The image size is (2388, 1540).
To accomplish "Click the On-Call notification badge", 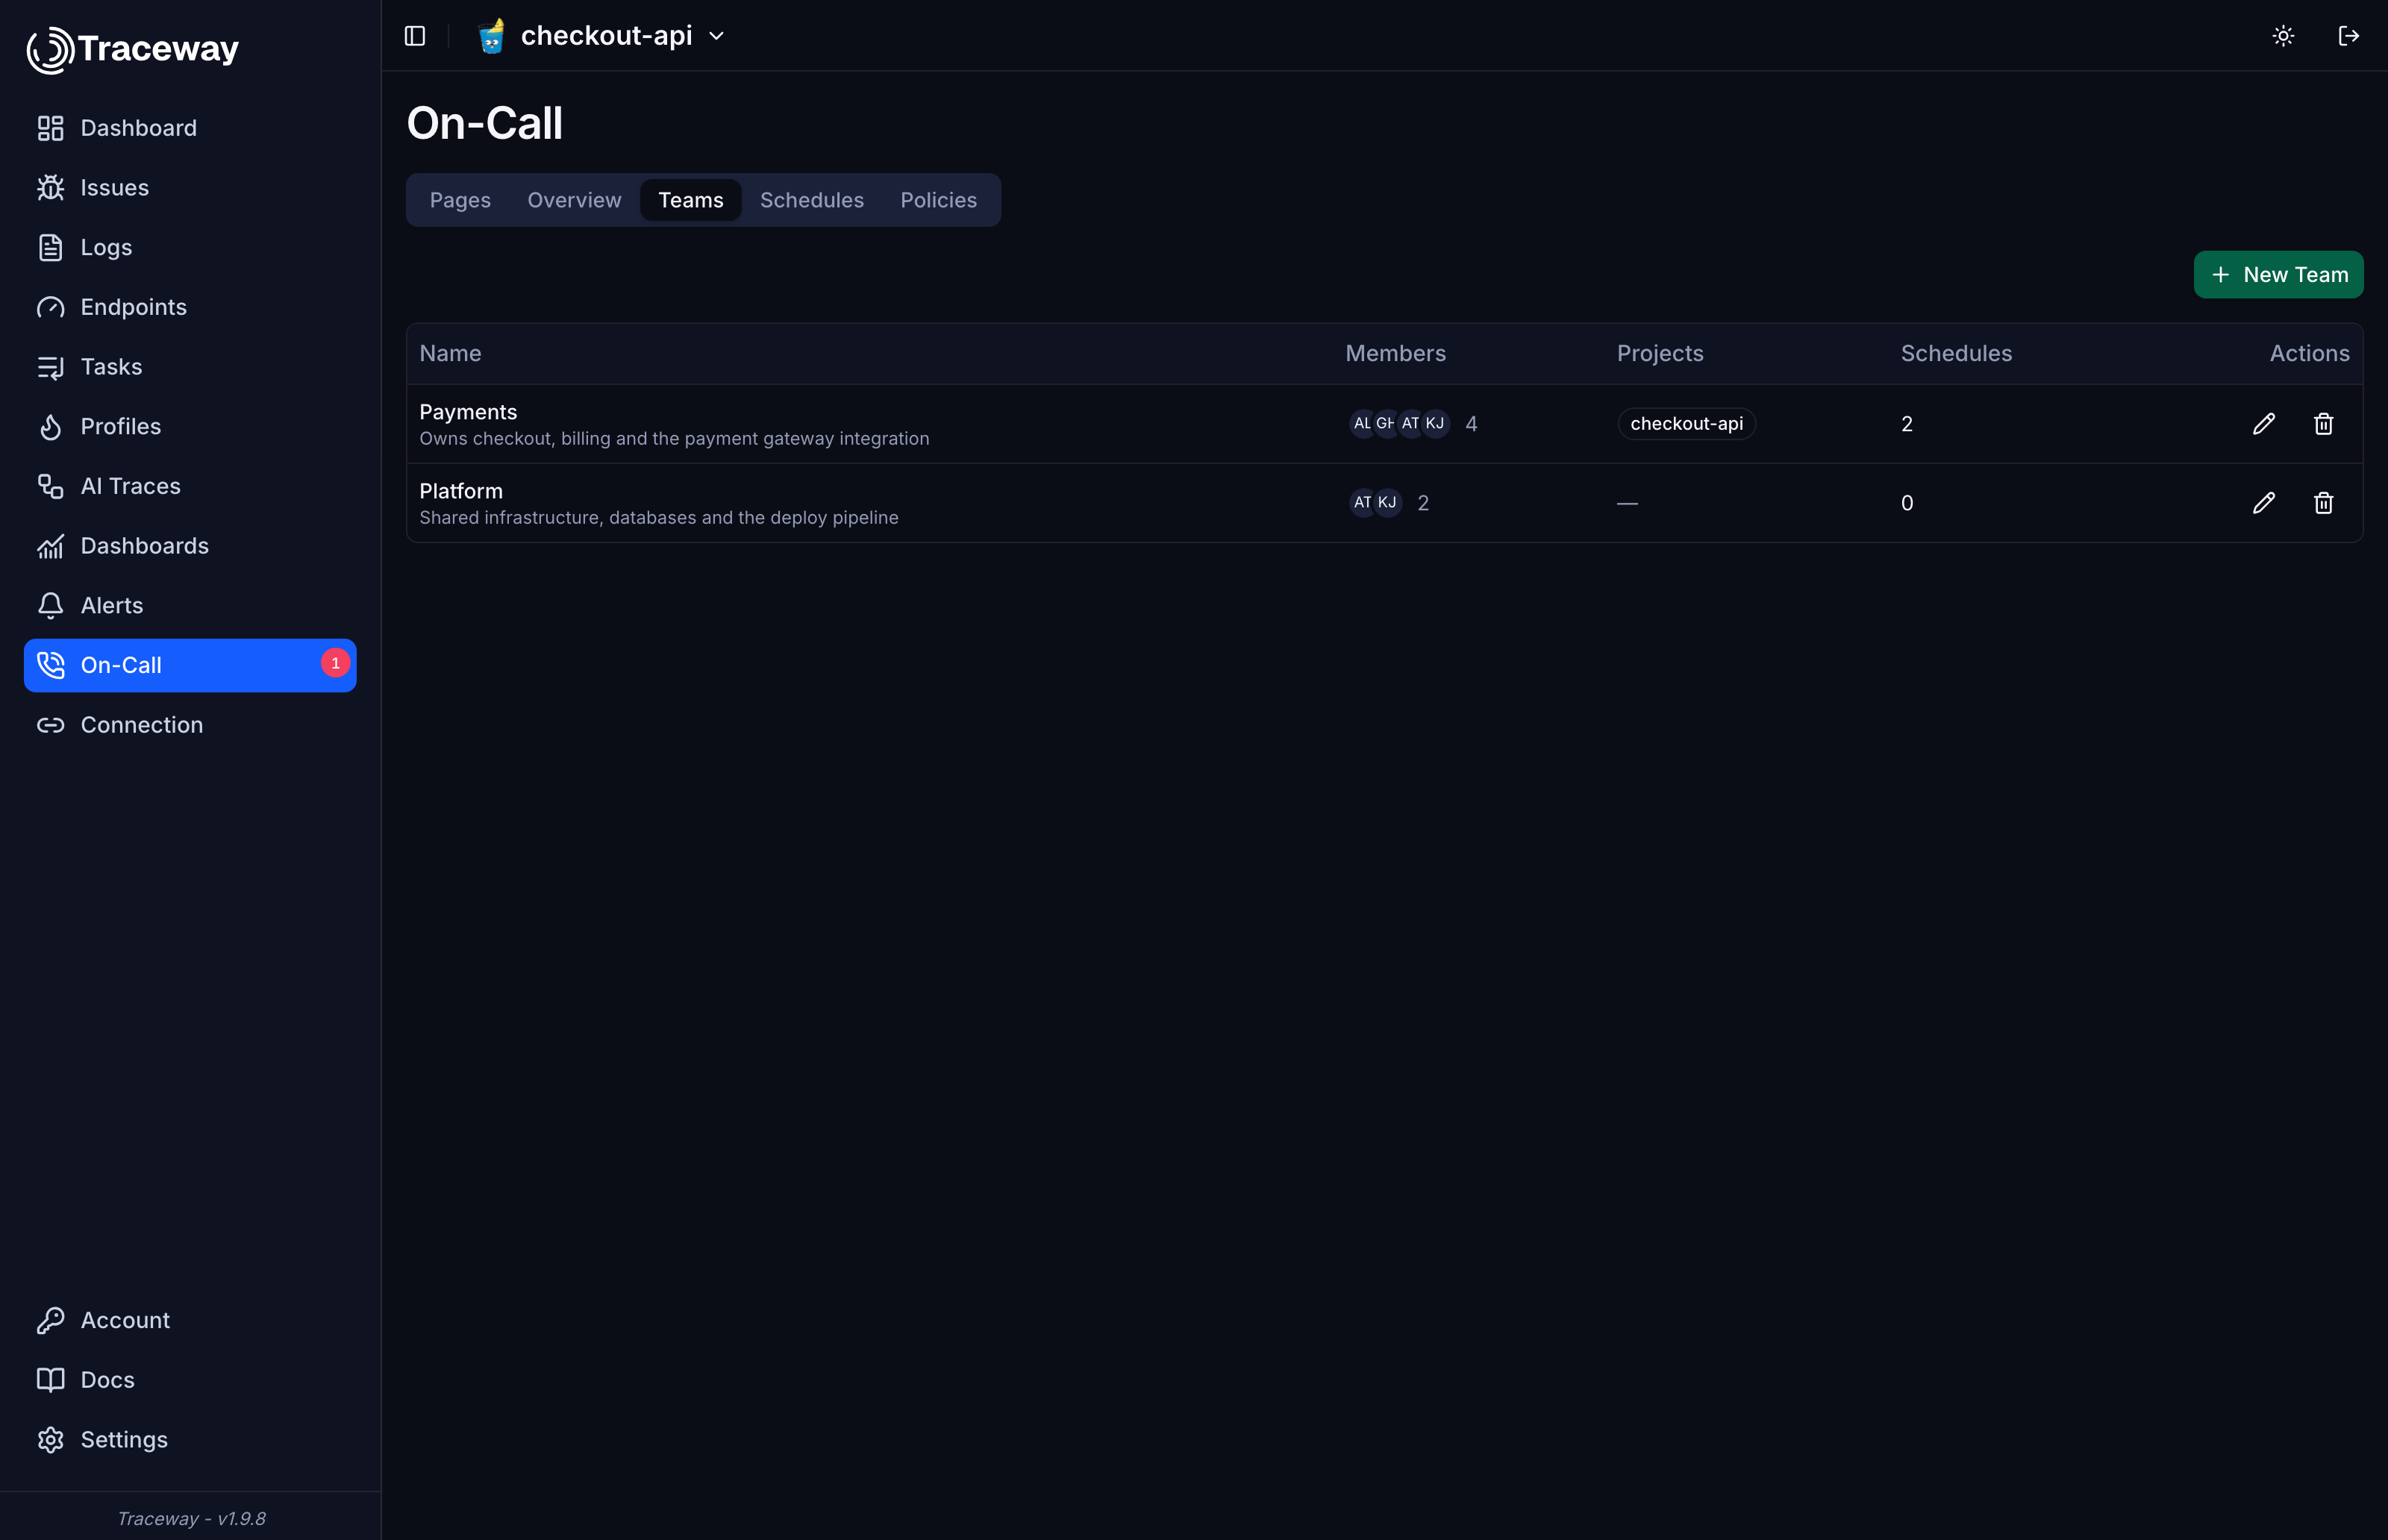I will 335,663.
